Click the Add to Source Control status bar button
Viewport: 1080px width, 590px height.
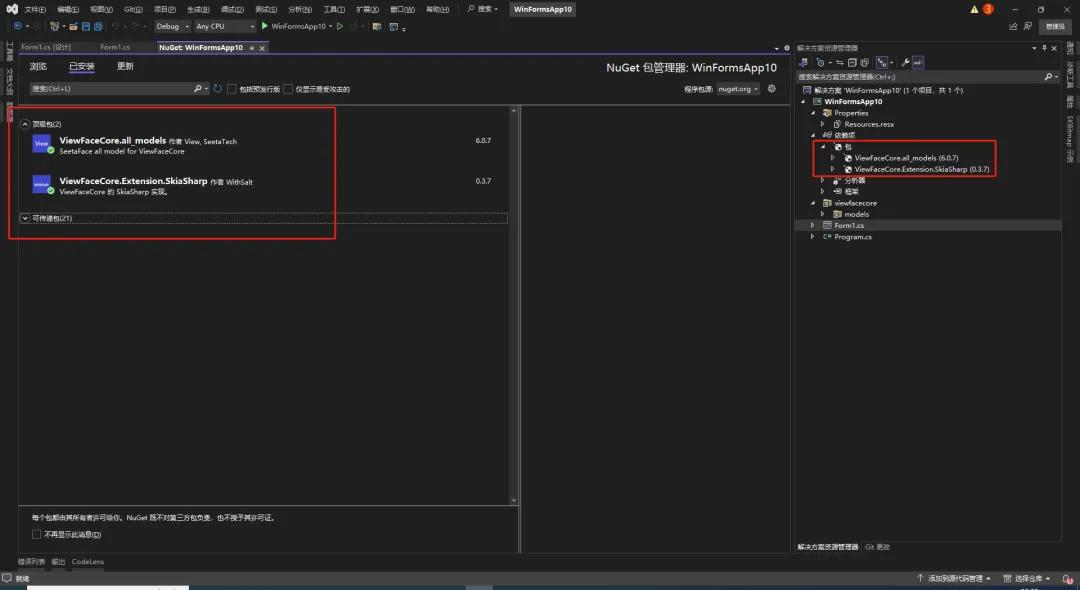coord(954,578)
